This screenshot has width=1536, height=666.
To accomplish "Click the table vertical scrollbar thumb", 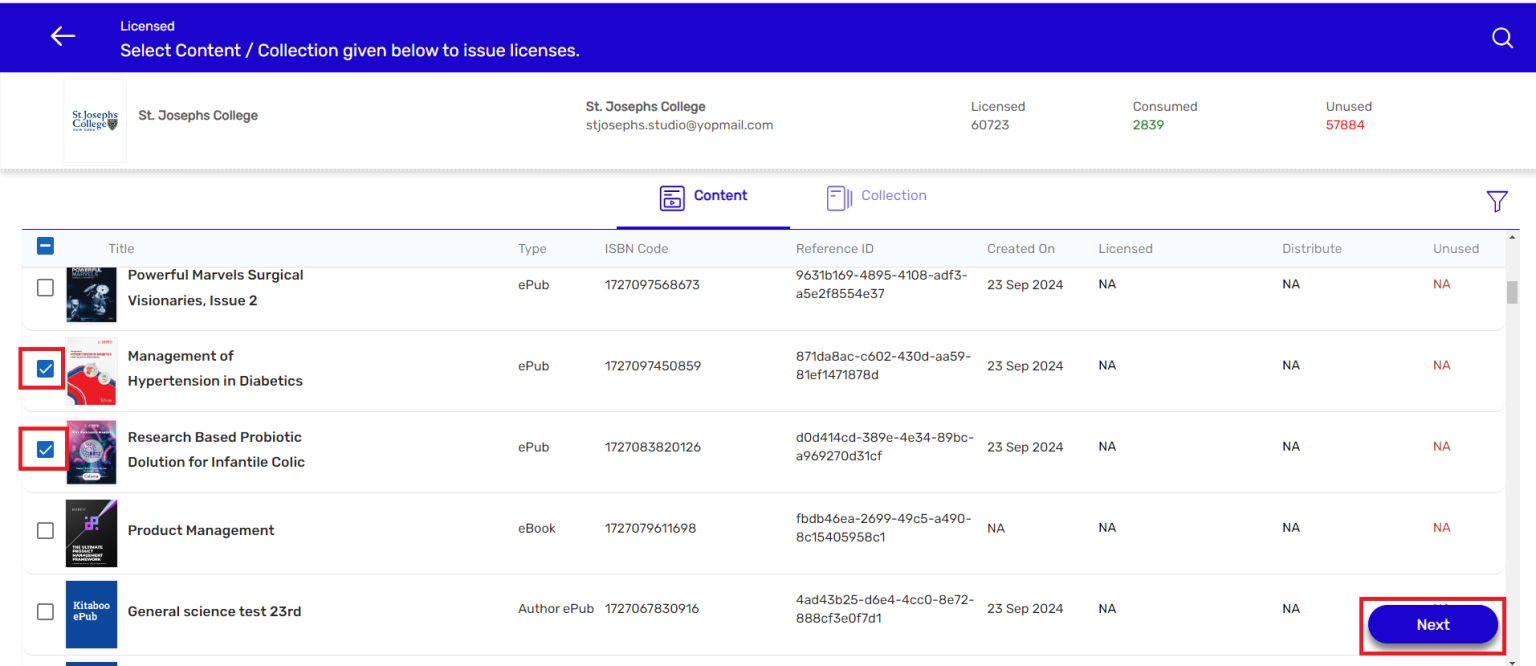I will coord(1512,291).
